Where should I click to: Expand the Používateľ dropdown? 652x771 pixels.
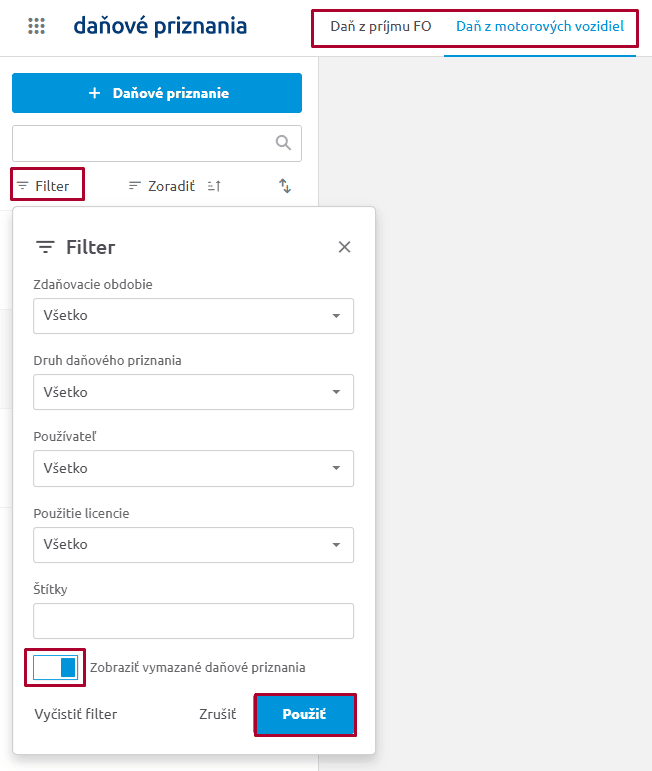tap(193, 468)
